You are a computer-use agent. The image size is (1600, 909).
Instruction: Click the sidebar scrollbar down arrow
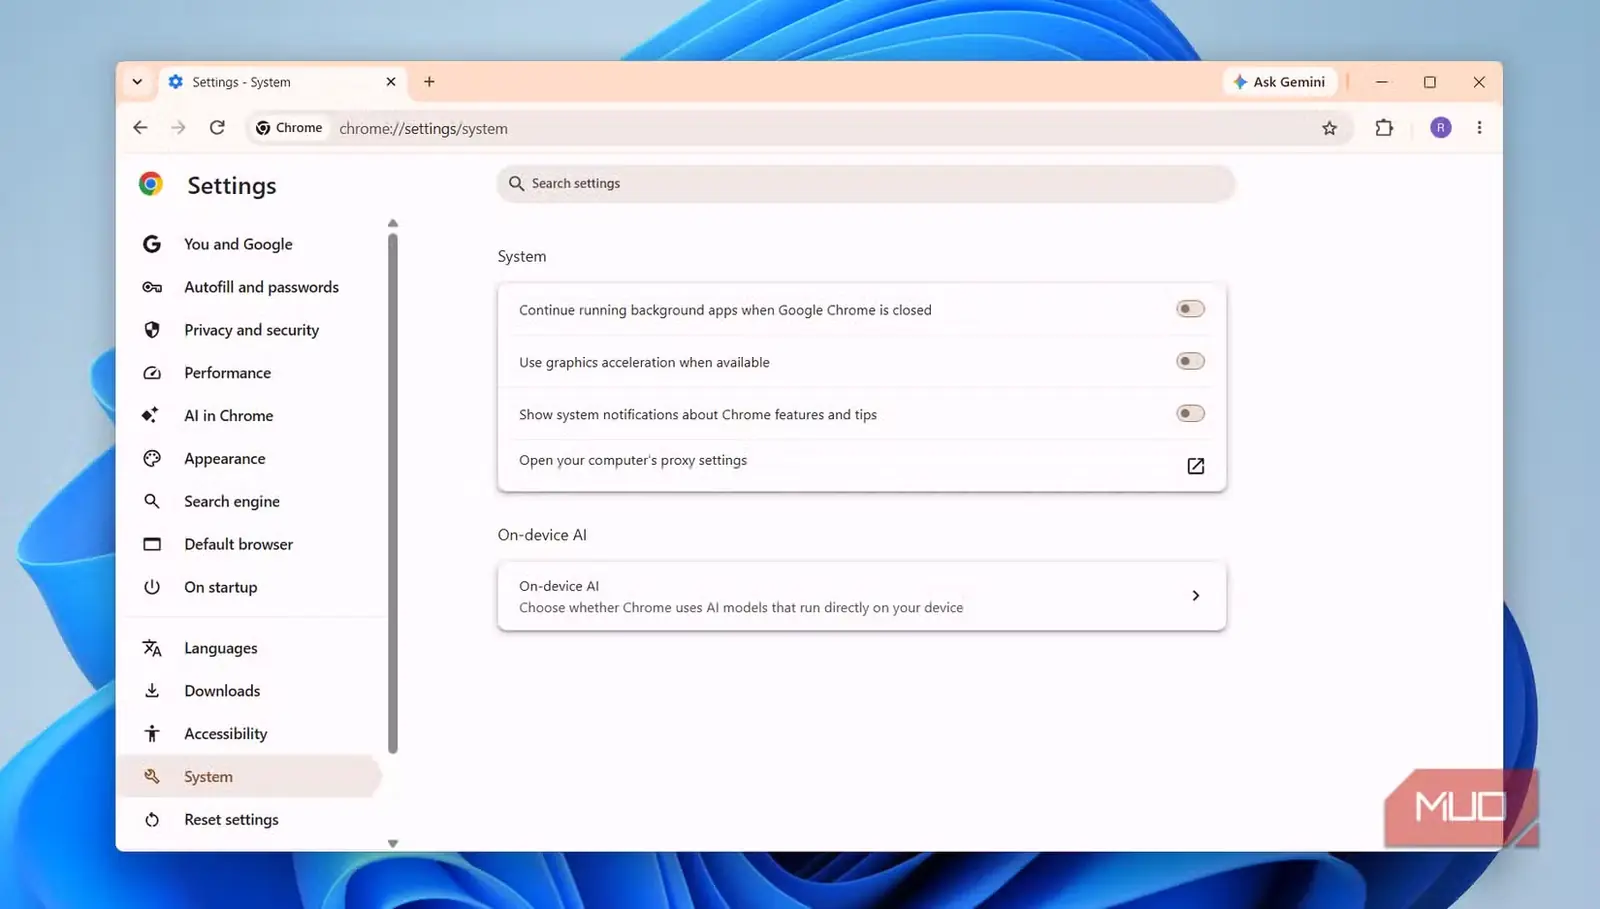393,844
